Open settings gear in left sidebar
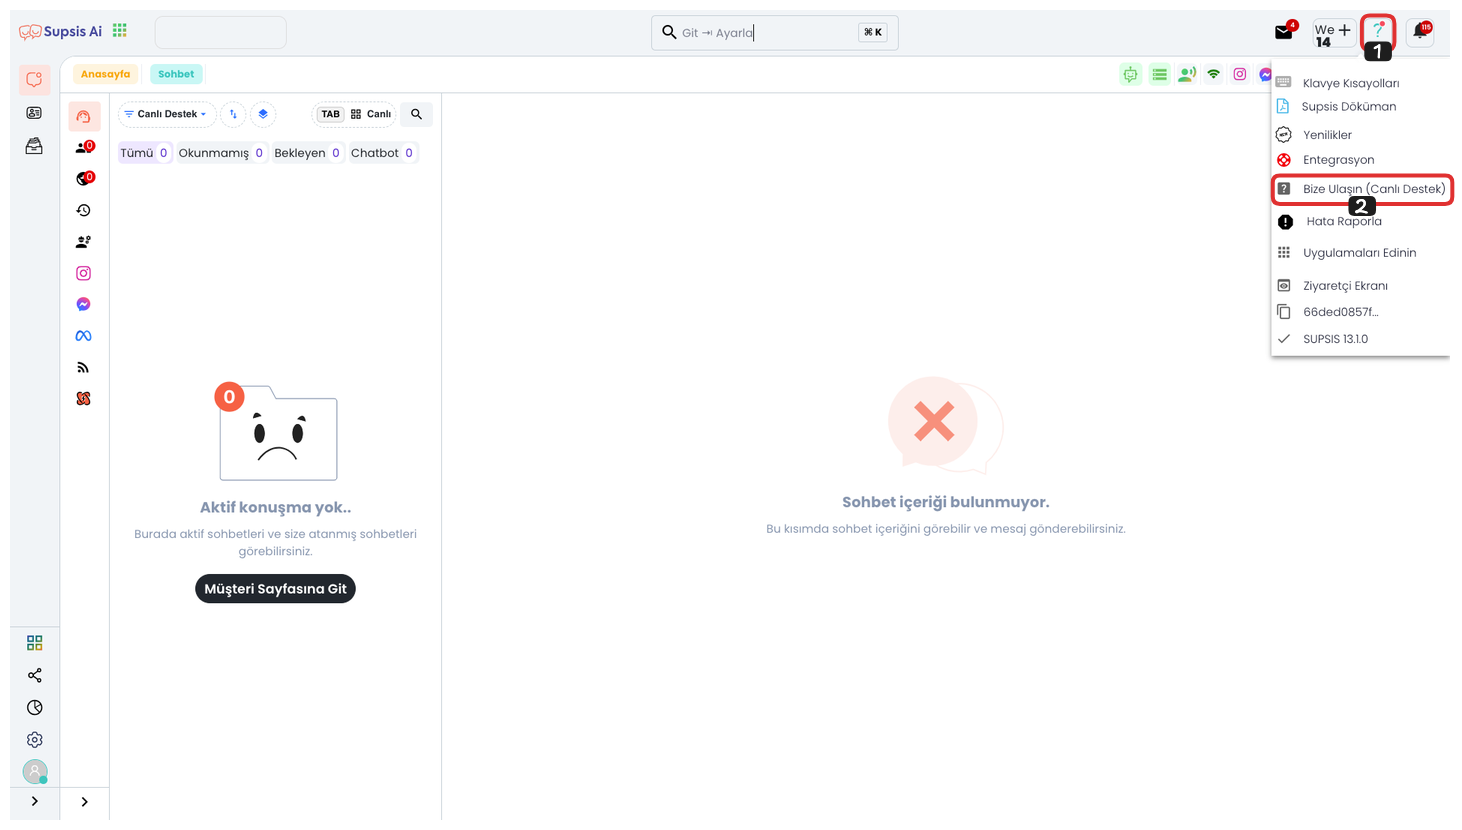This screenshot has width=1462, height=830. click(35, 740)
